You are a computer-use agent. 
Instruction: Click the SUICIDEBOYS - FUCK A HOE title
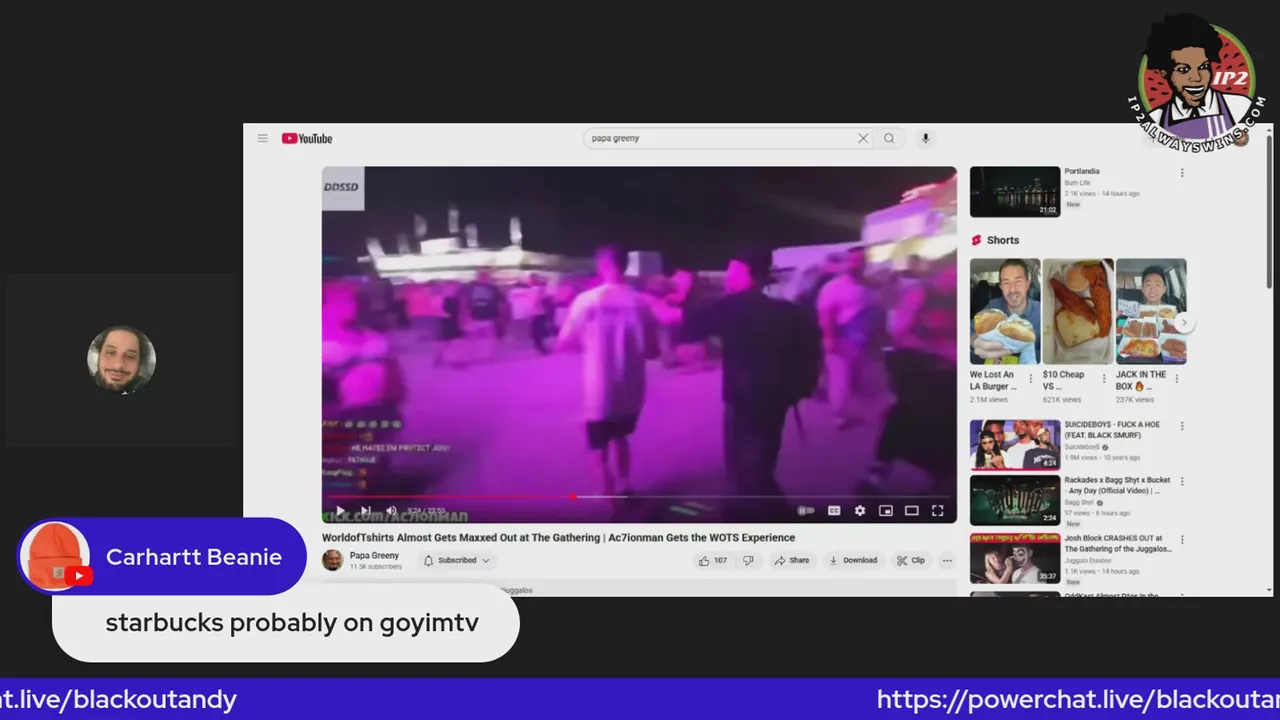(1112, 430)
